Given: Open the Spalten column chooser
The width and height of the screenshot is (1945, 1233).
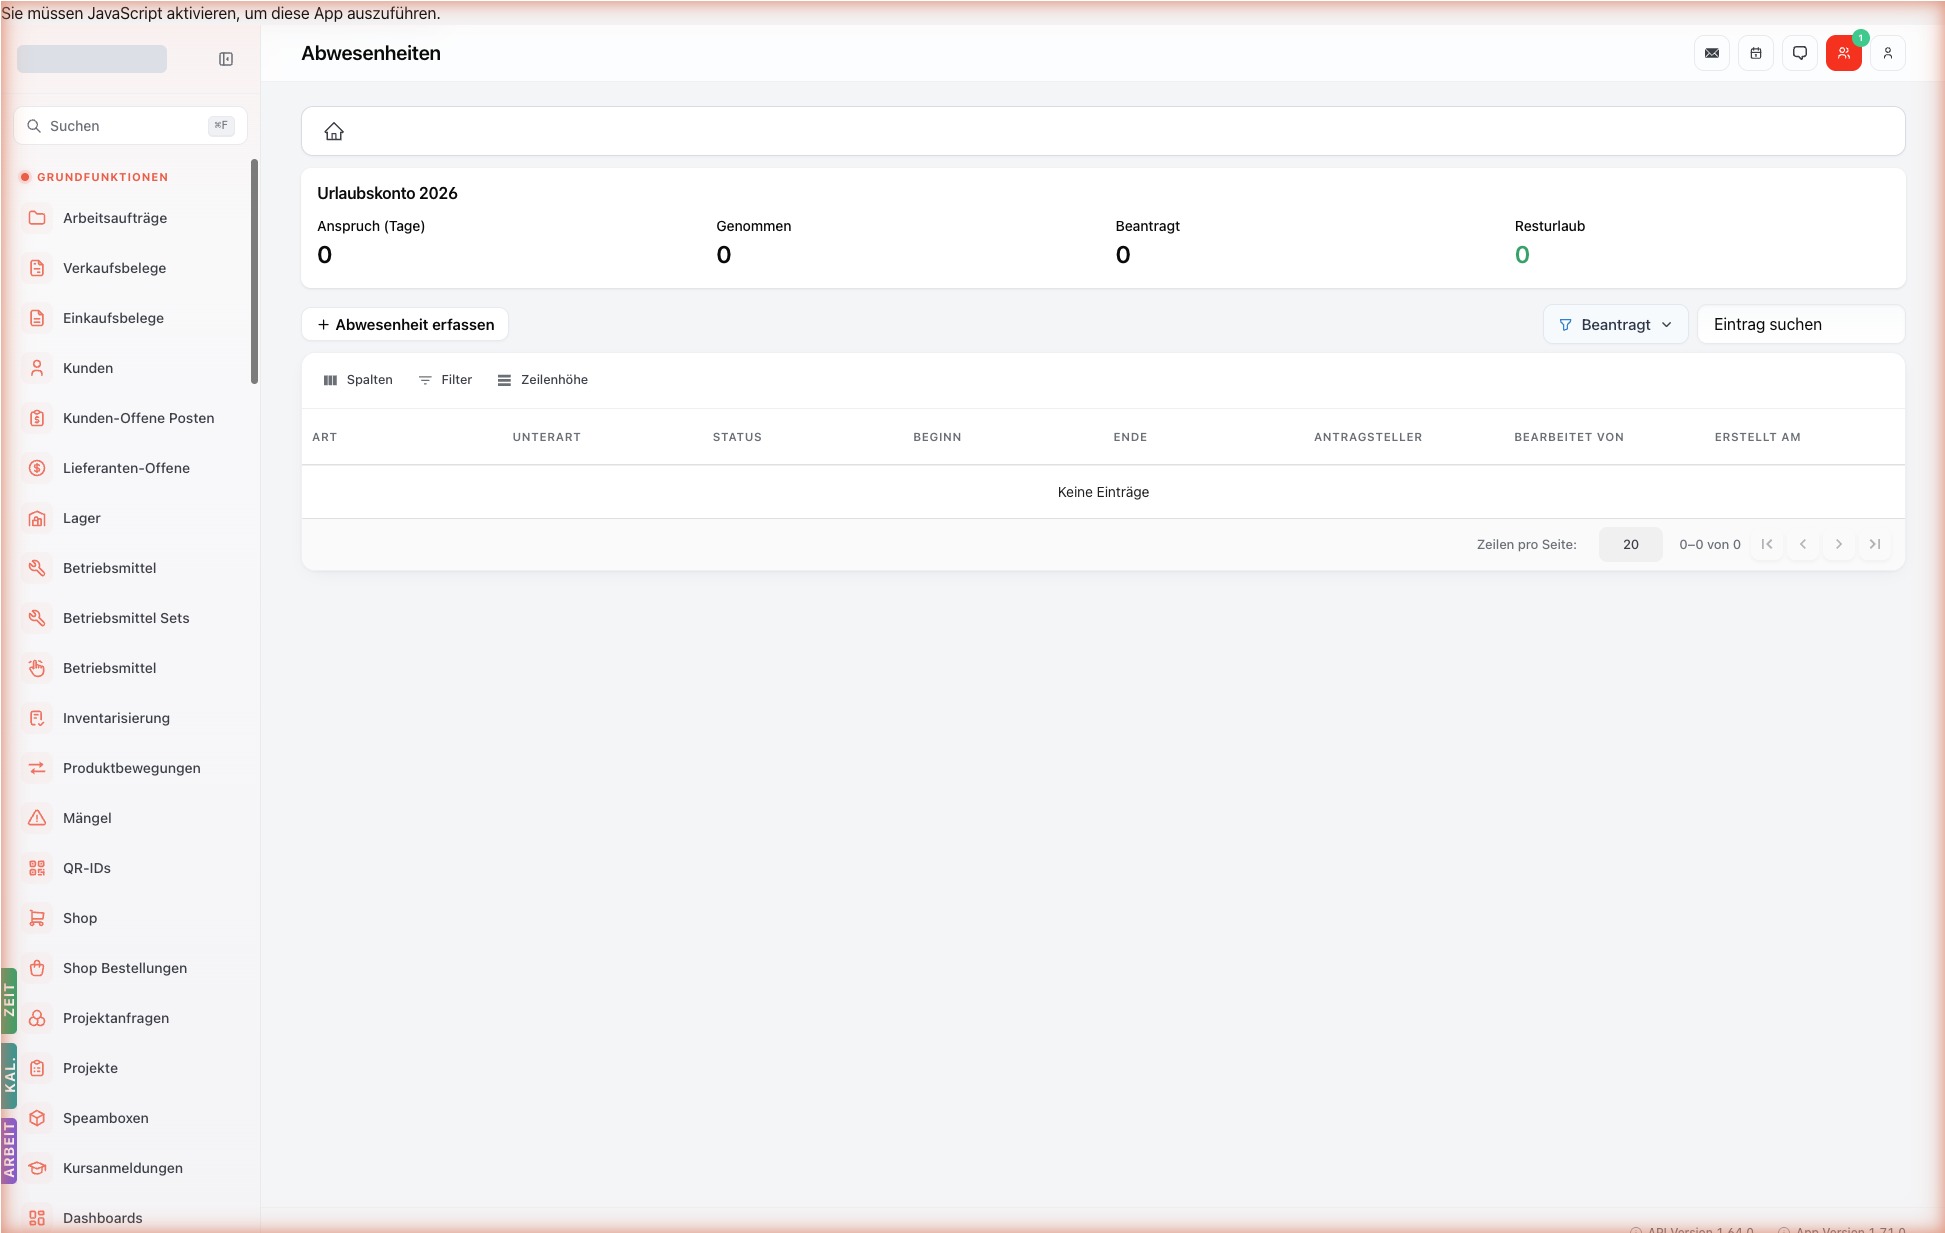Looking at the screenshot, I should click(x=358, y=380).
